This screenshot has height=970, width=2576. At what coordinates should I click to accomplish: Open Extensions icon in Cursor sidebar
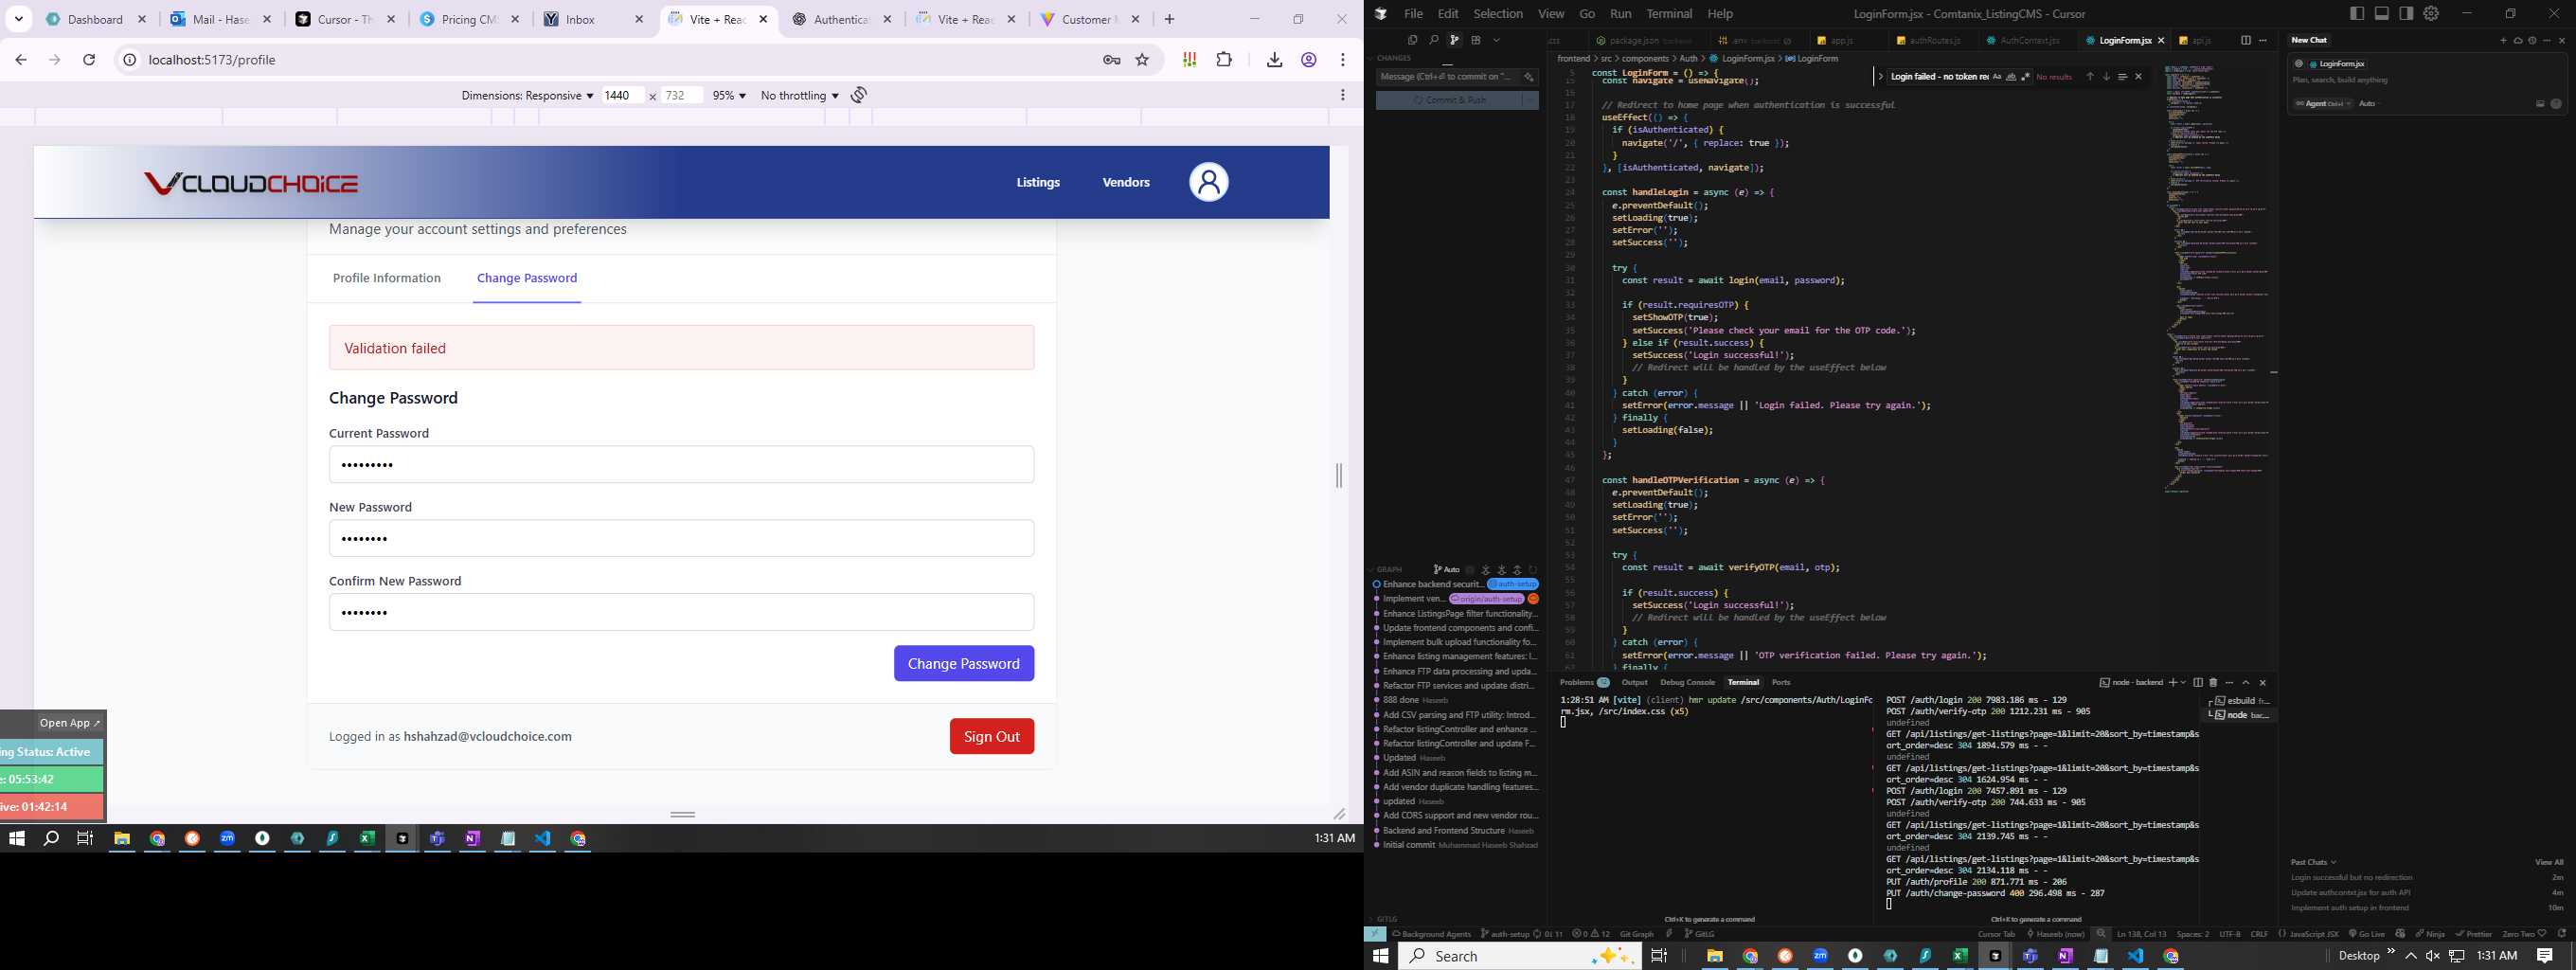1477,40
